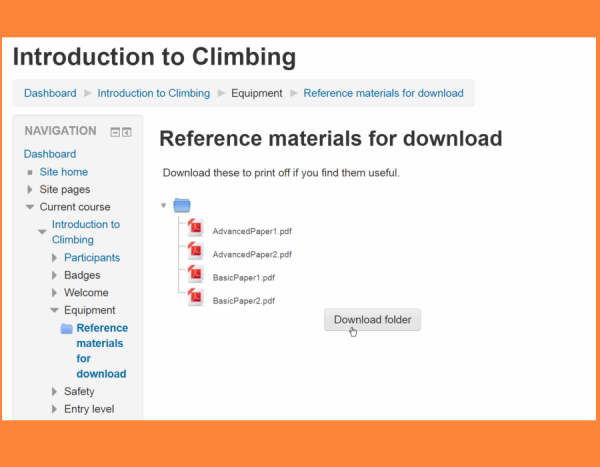Collapse the Current course navigation node
Screen dimensions: 600x467
click(x=30, y=207)
